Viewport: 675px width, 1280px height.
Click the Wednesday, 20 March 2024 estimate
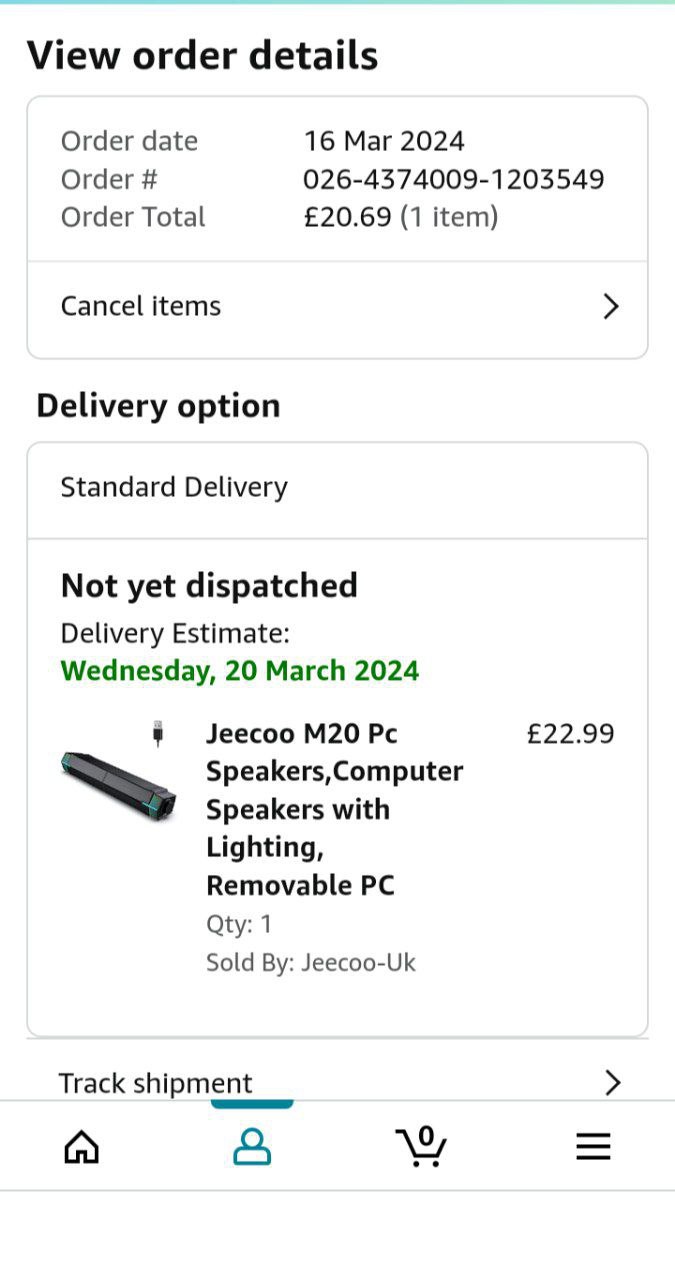tap(240, 670)
